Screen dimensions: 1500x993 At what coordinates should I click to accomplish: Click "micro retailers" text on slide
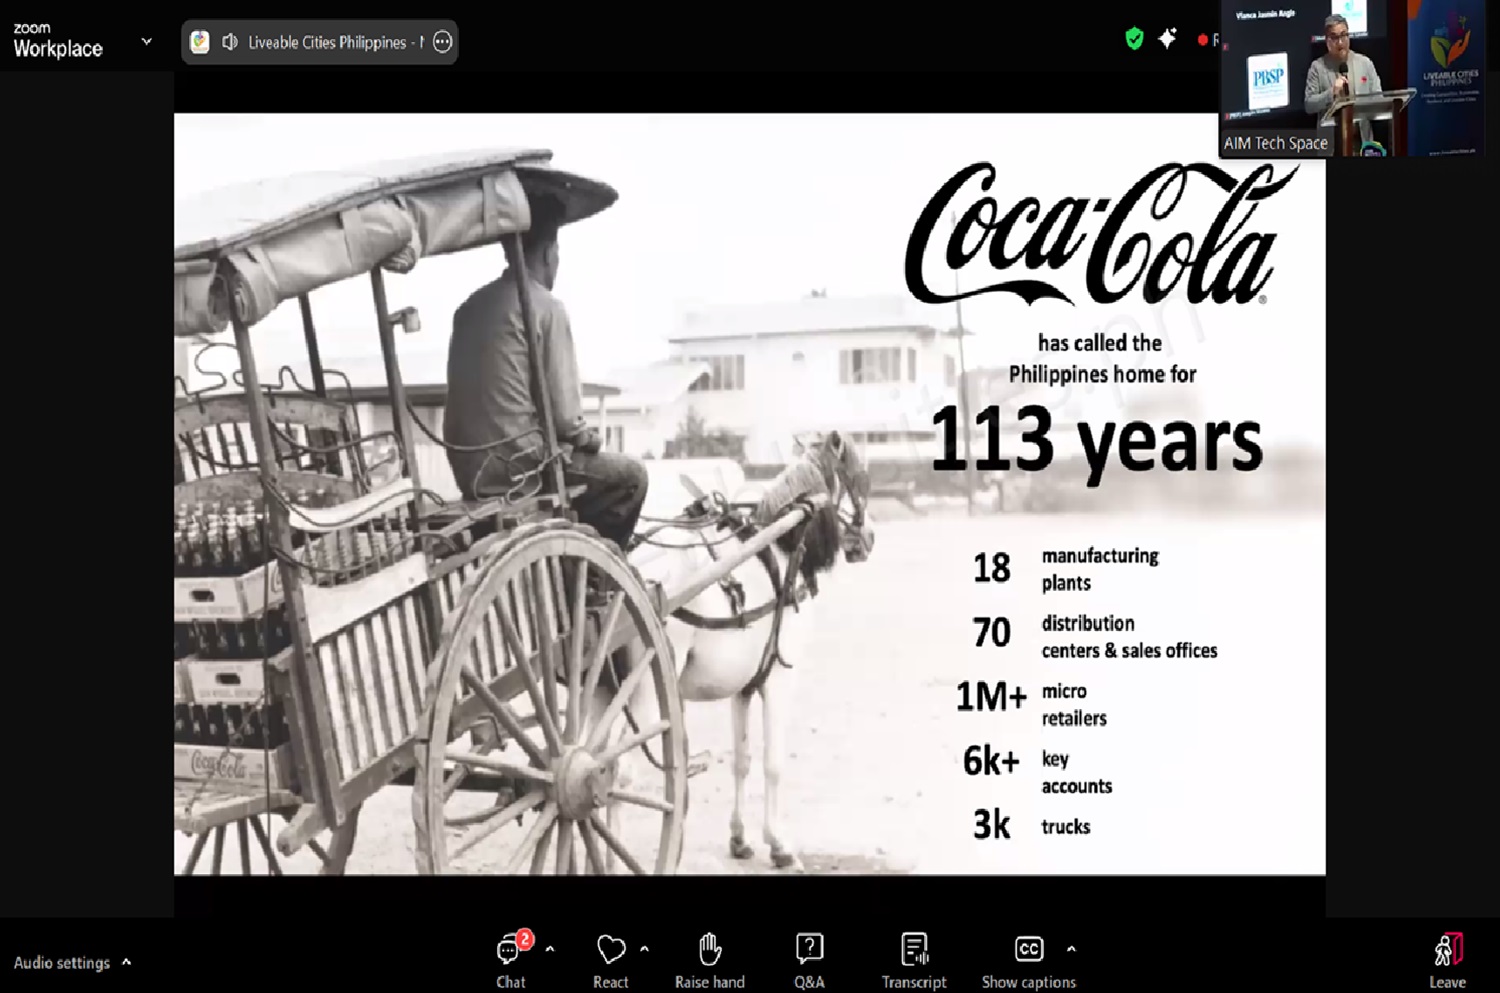pyautogui.click(x=1074, y=705)
